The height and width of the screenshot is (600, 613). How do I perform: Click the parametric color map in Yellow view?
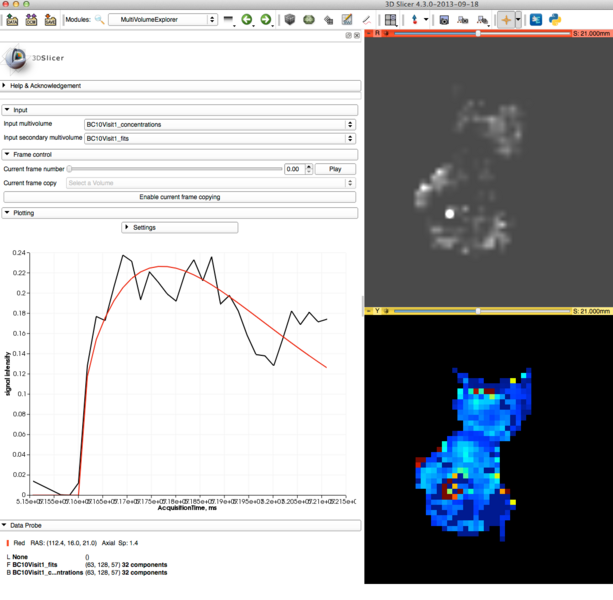click(473, 453)
